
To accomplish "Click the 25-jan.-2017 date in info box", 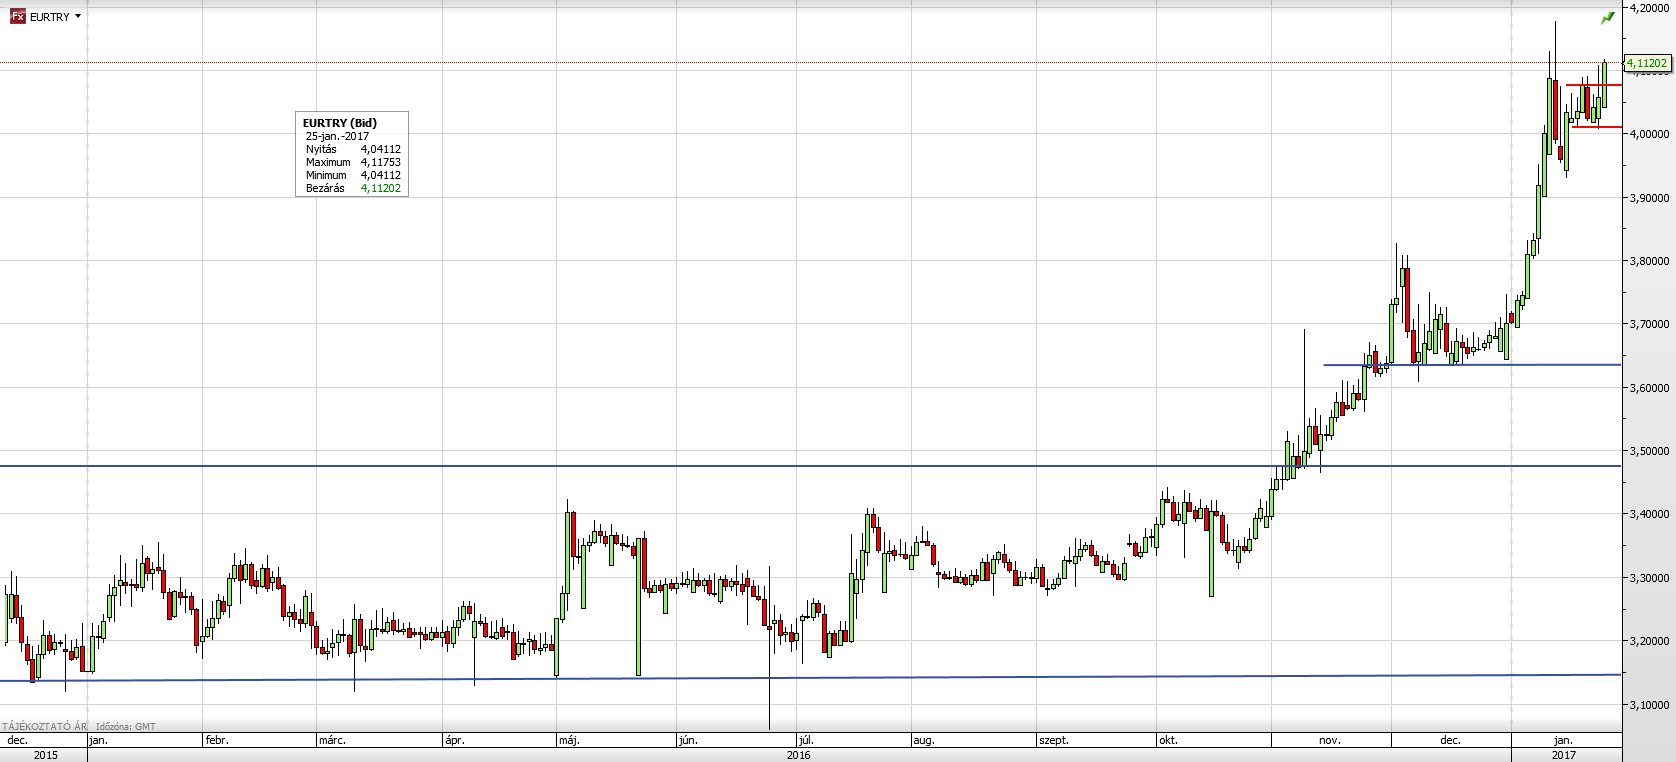I will point(338,136).
